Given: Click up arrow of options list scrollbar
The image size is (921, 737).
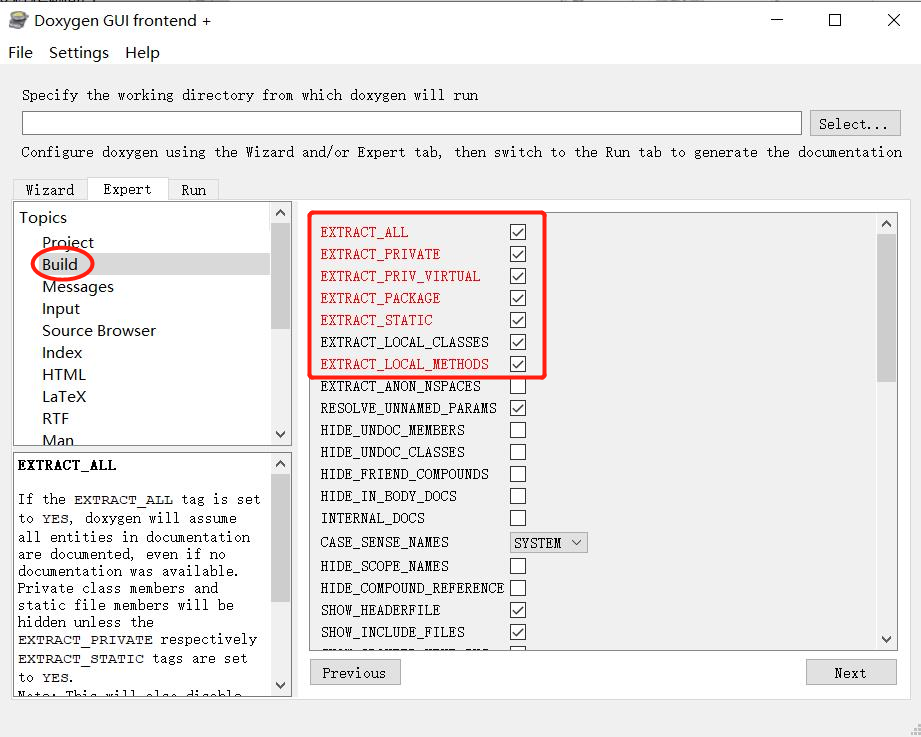Looking at the screenshot, I should pyautogui.click(x=886, y=224).
